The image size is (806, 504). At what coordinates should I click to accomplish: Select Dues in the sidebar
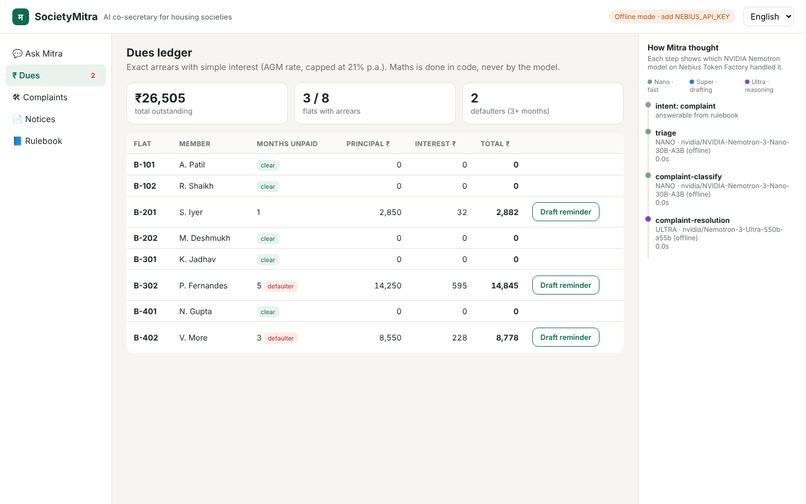56,76
